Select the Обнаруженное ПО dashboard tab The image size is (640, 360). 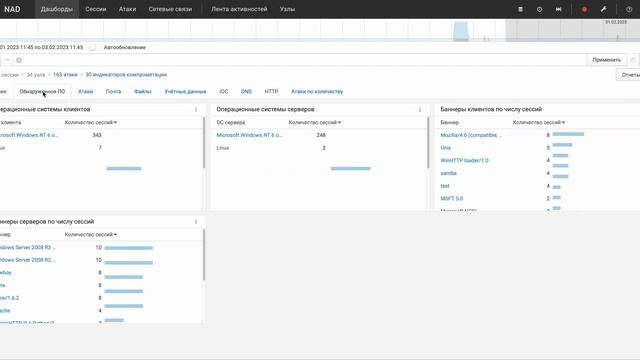(x=42, y=91)
